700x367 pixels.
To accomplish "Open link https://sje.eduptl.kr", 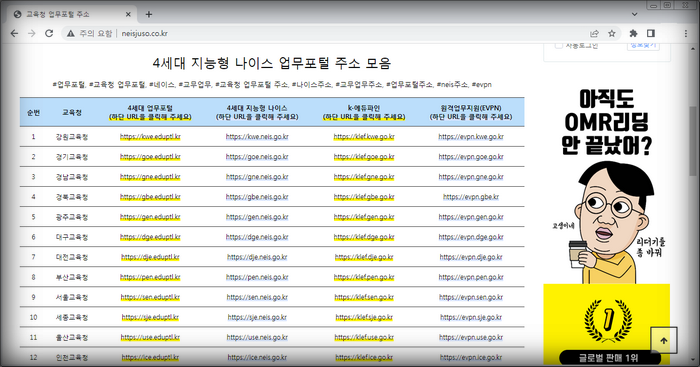I will click(x=150, y=317).
